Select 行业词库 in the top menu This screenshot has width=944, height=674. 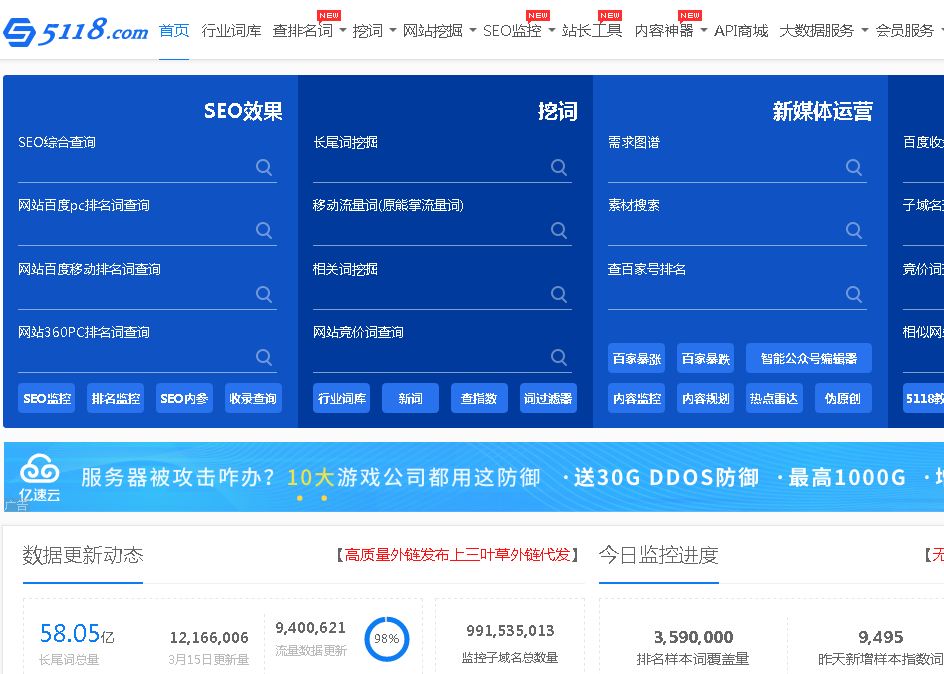(x=231, y=30)
